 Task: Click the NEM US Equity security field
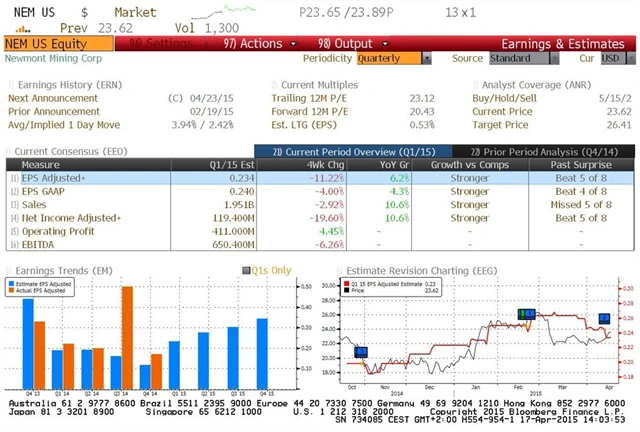point(59,44)
